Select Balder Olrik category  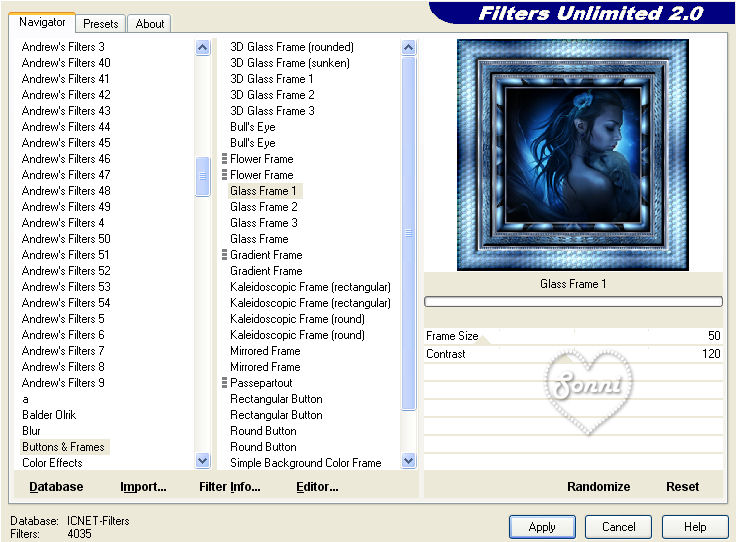(49, 415)
